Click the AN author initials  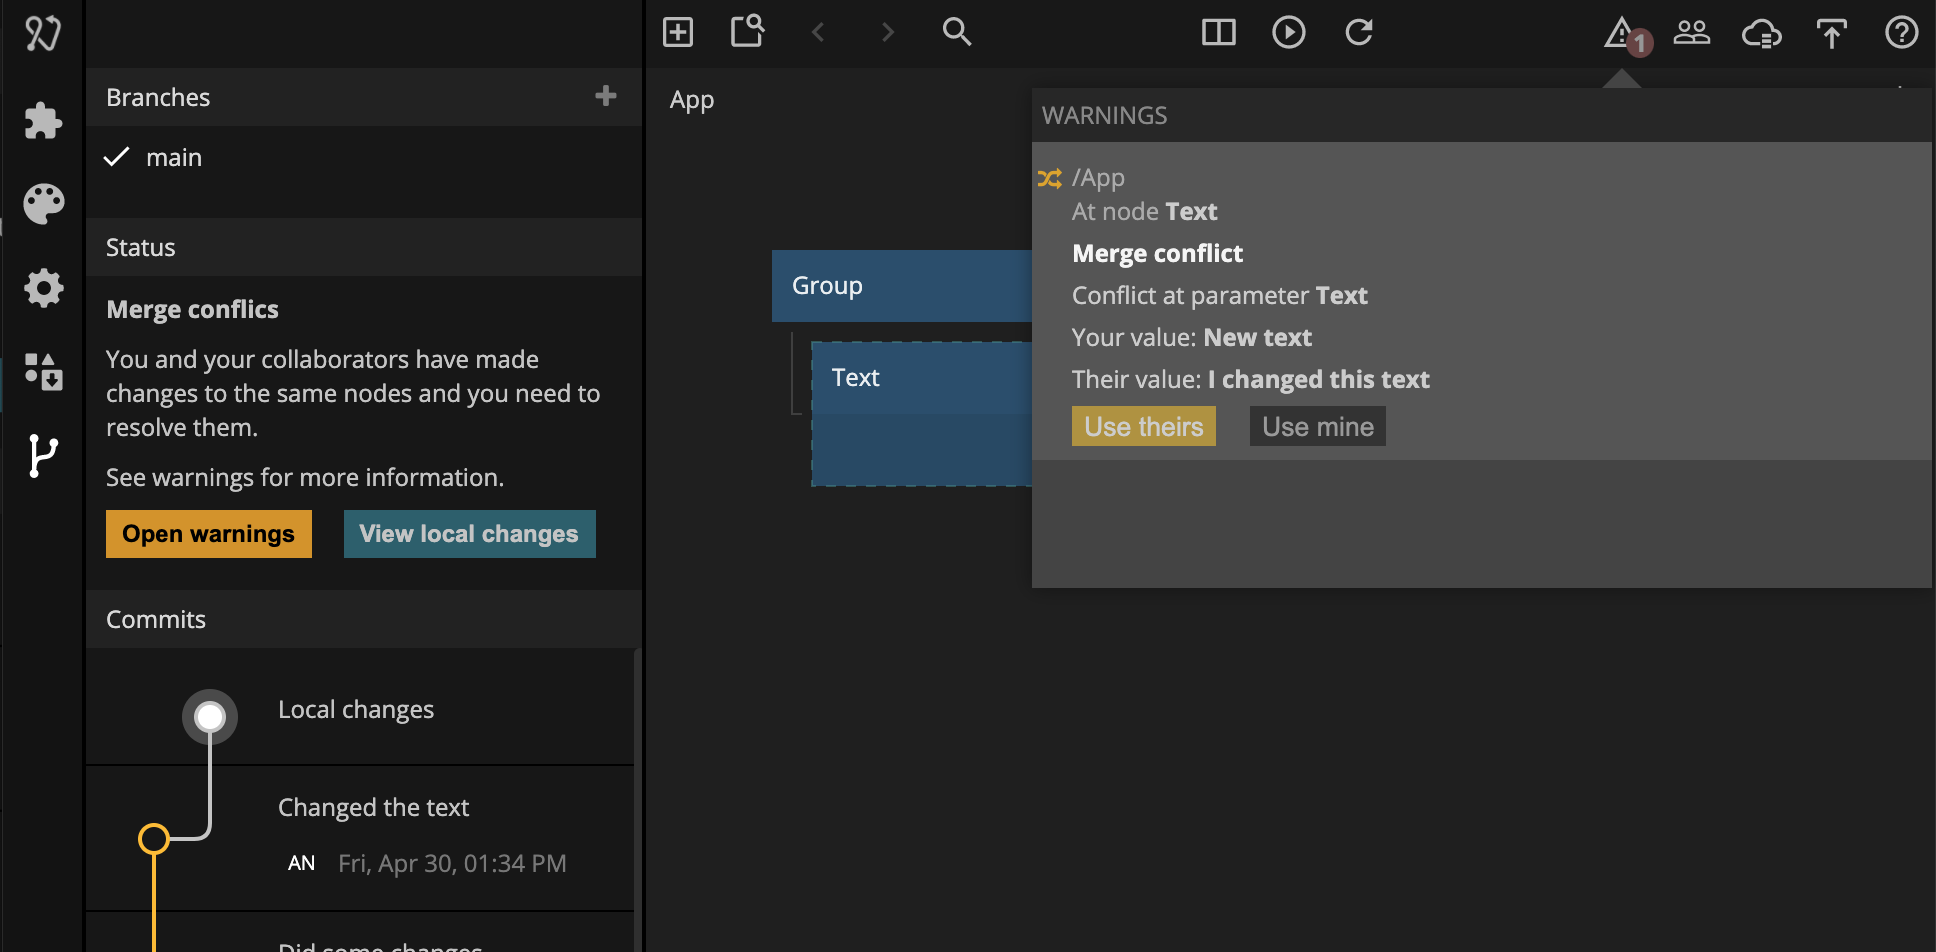click(x=301, y=863)
